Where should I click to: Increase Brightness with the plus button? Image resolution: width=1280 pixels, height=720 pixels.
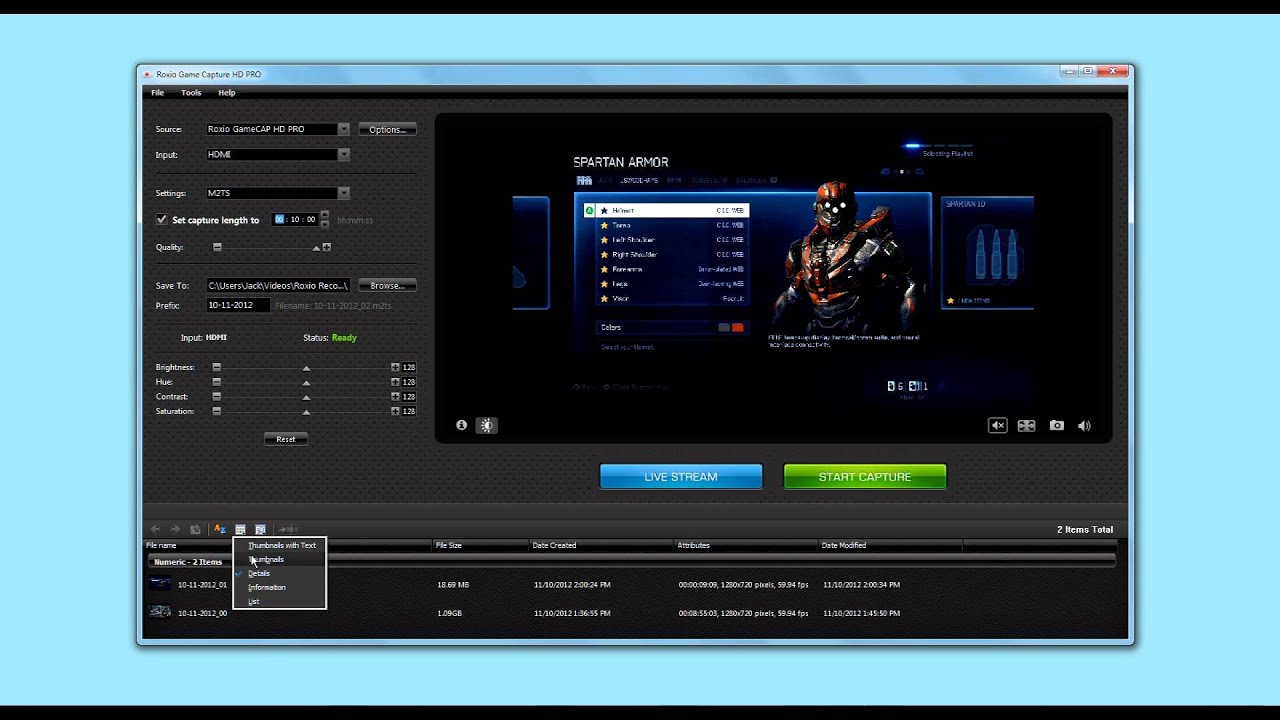tap(395, 367)
